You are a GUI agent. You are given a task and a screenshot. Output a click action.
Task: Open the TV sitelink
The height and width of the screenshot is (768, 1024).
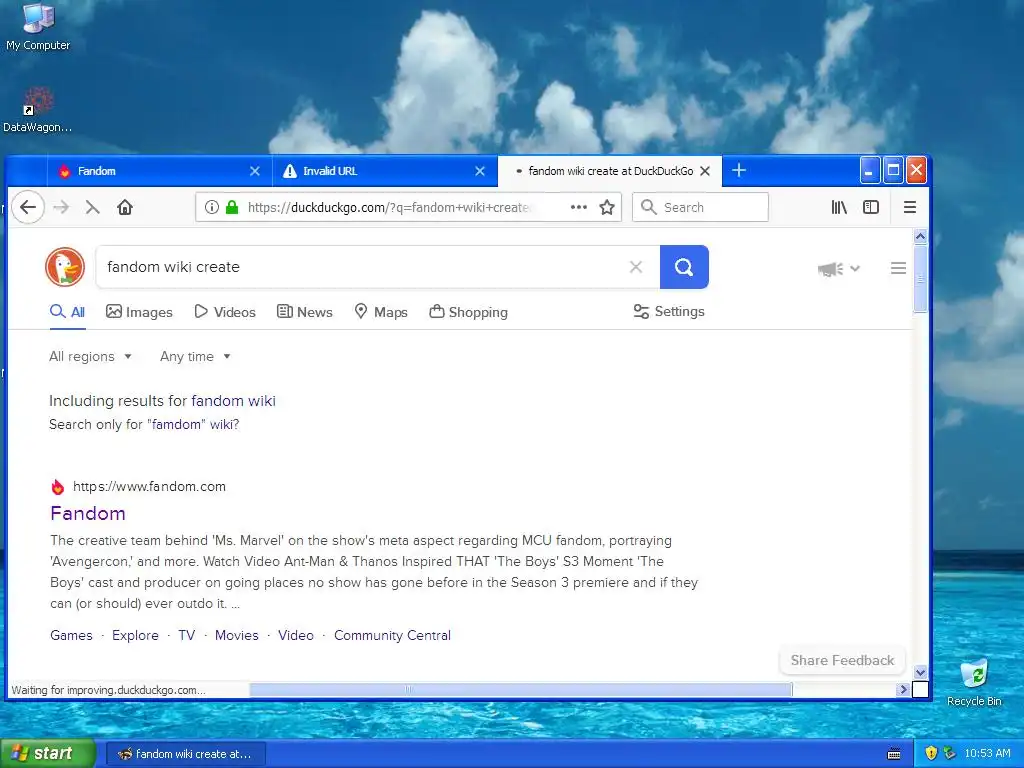187,635
